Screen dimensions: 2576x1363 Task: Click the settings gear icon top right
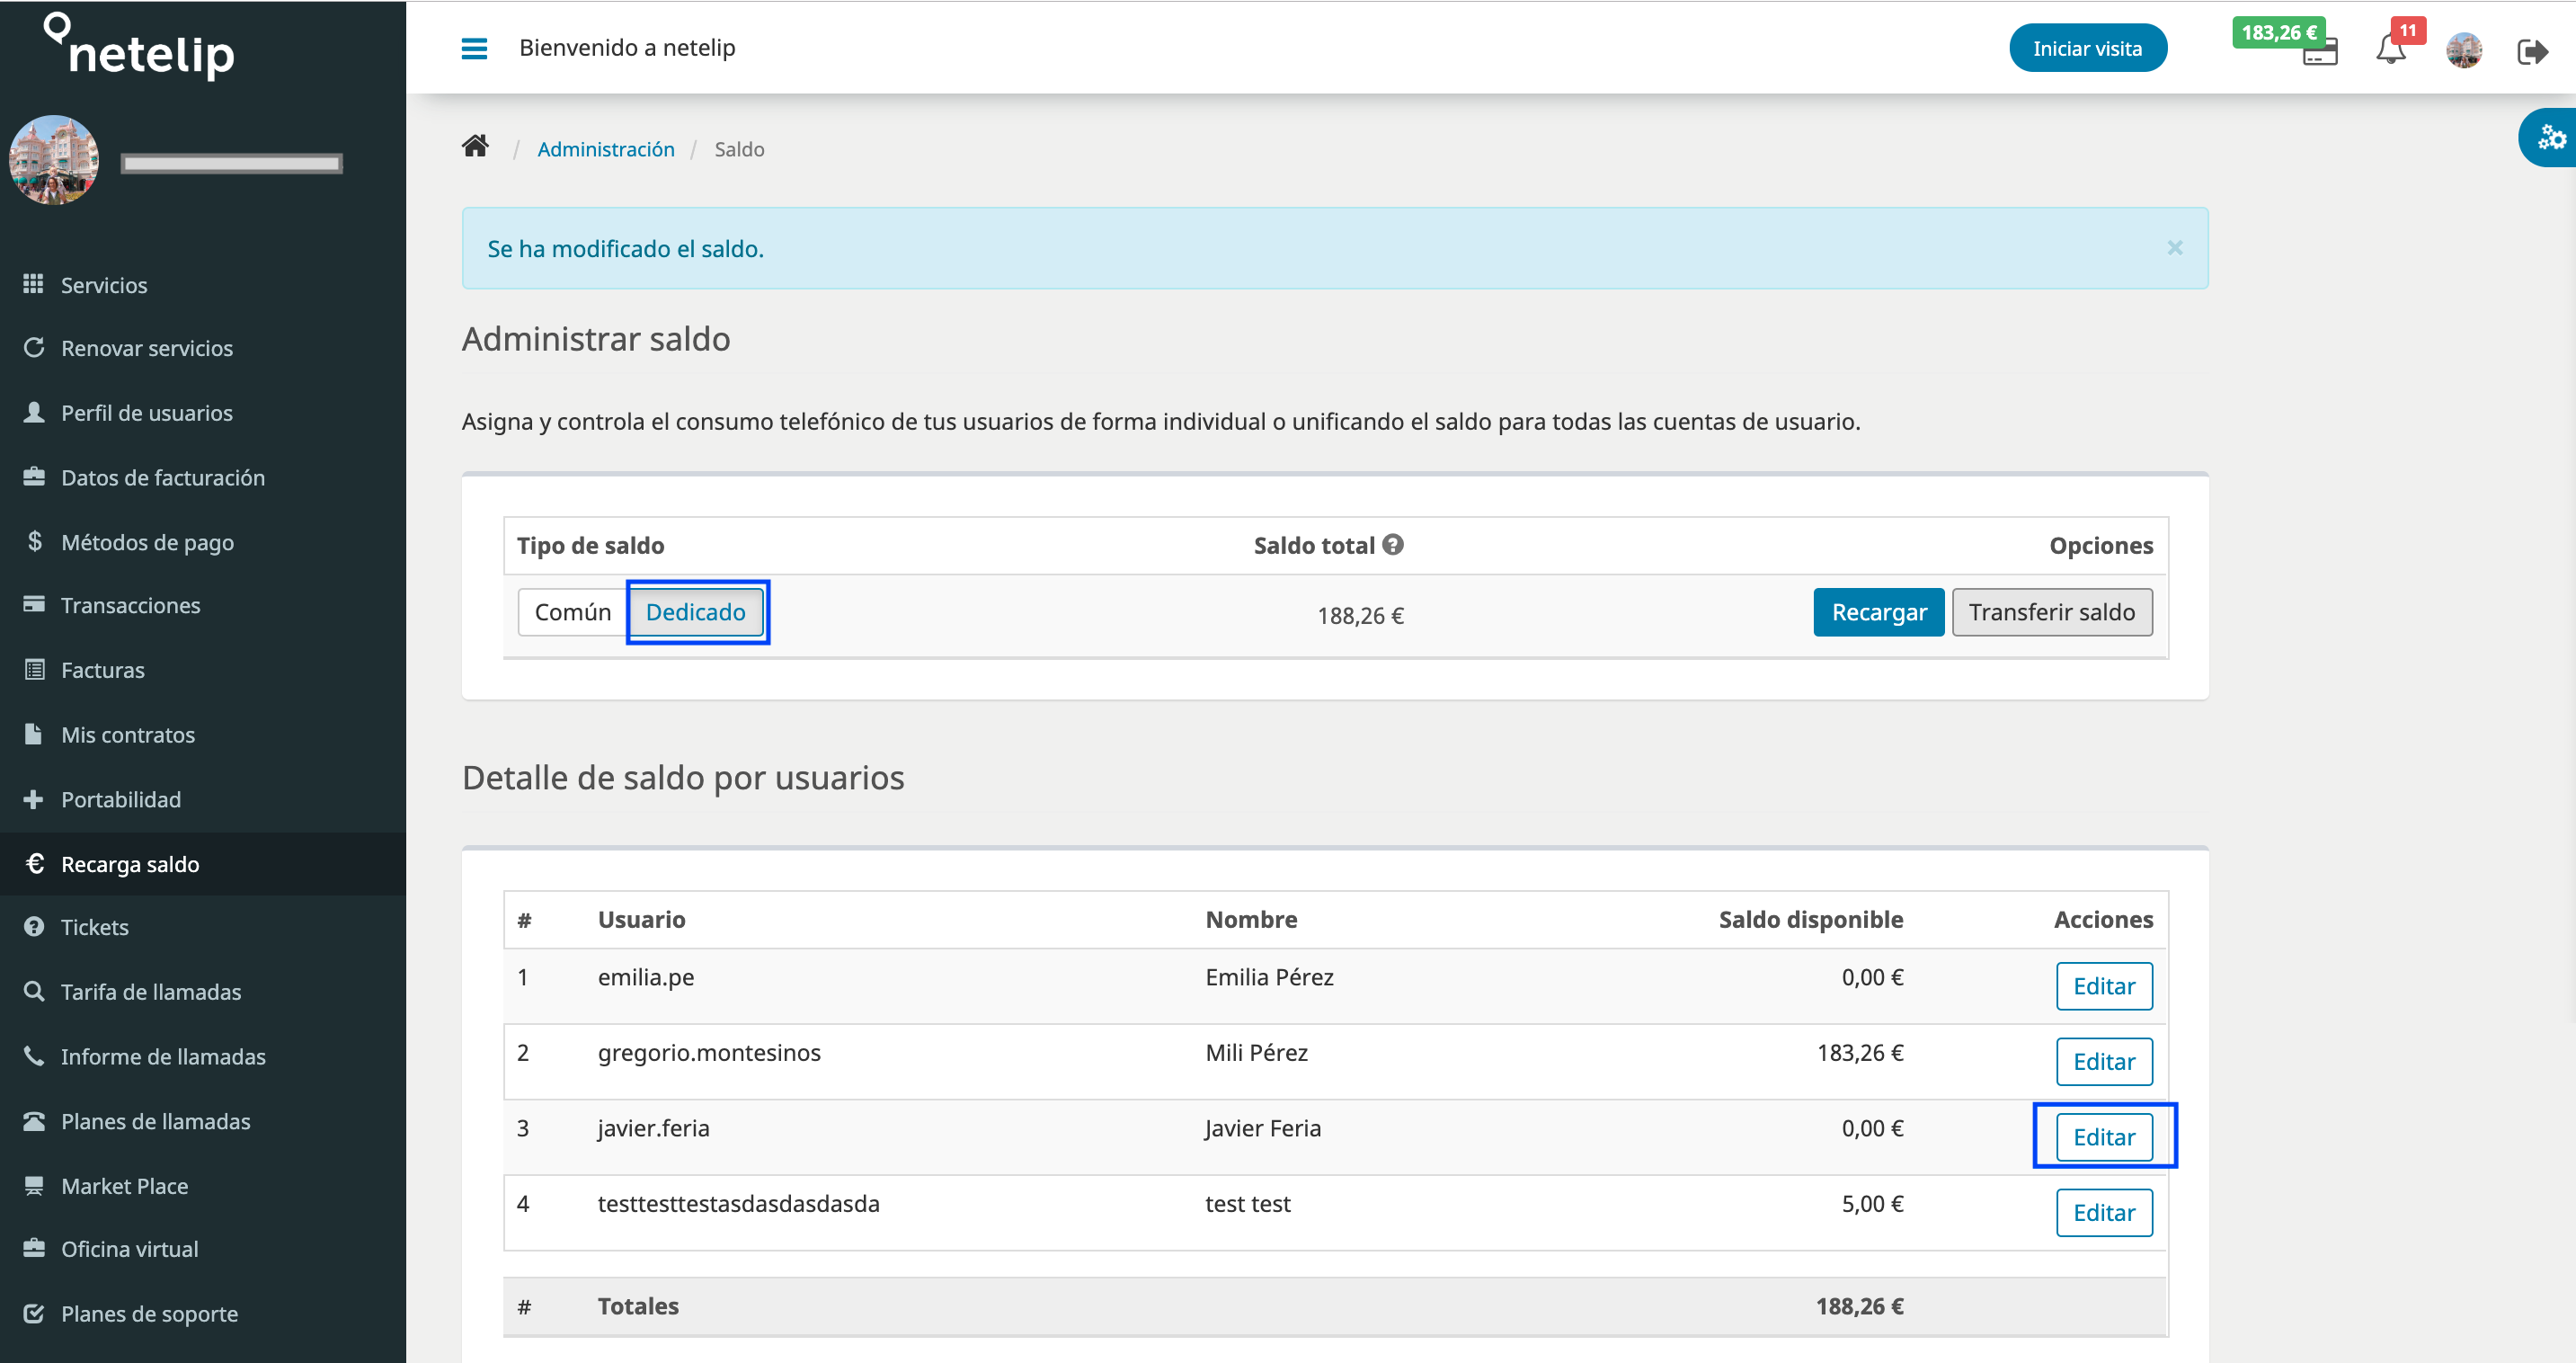coord(2551,137)
